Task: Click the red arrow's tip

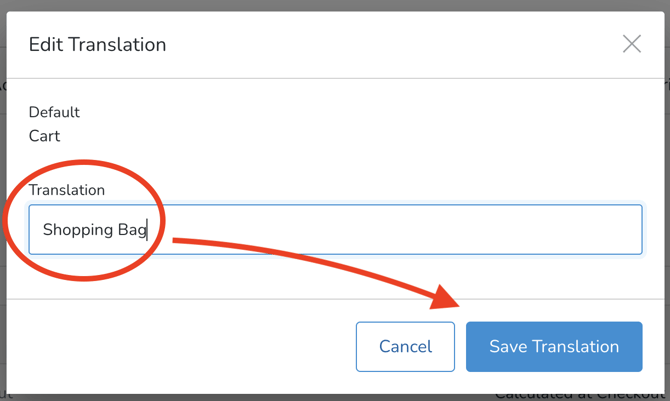Action: (458, 300)
